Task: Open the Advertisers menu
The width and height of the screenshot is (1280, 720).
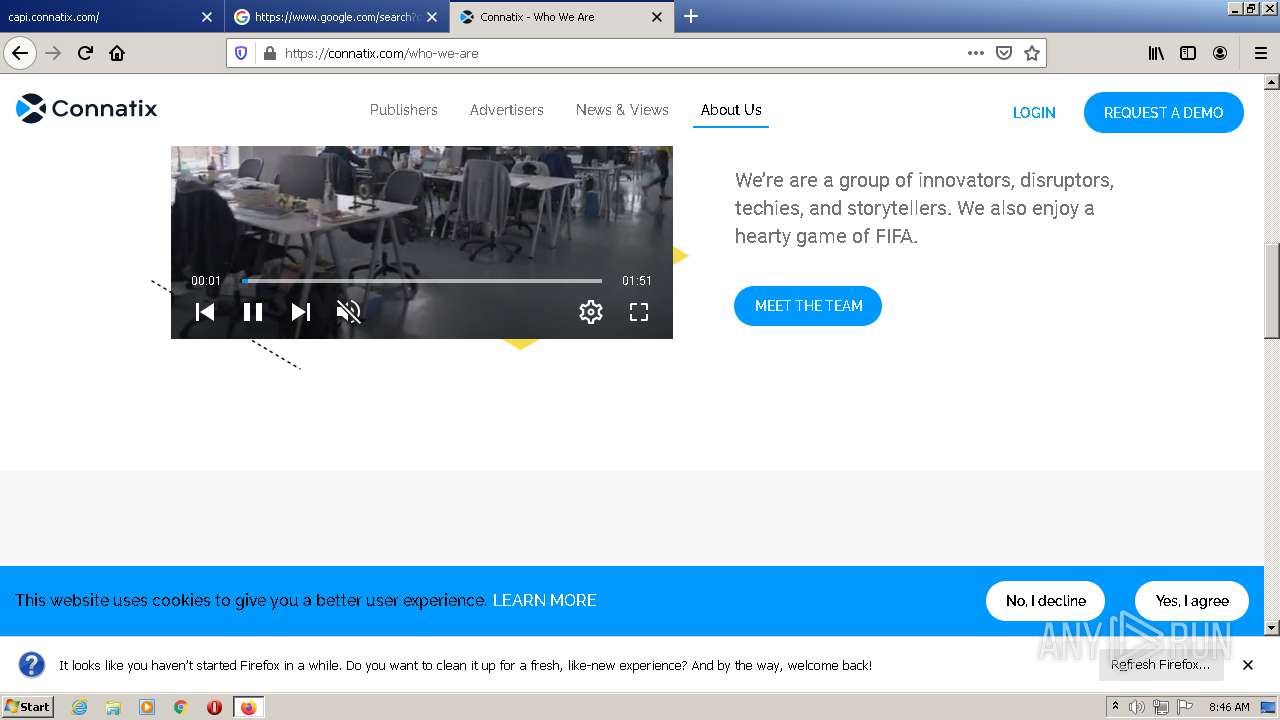Action: tap(507, 110)
